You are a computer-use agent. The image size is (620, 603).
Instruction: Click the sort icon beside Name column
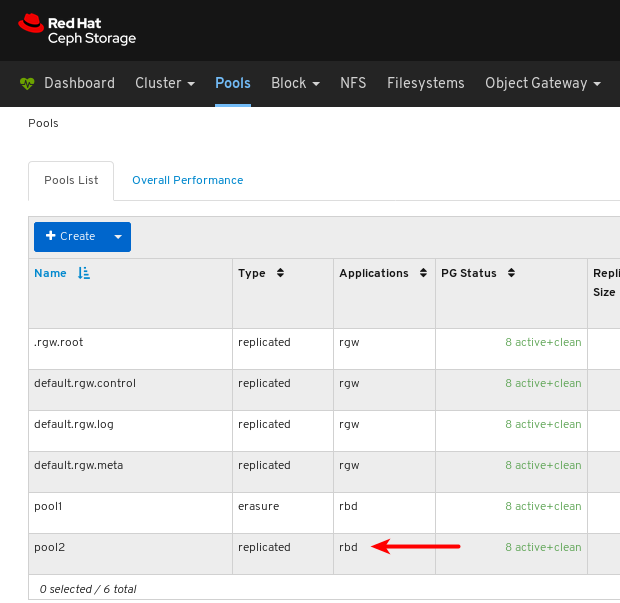click(84, 273)
